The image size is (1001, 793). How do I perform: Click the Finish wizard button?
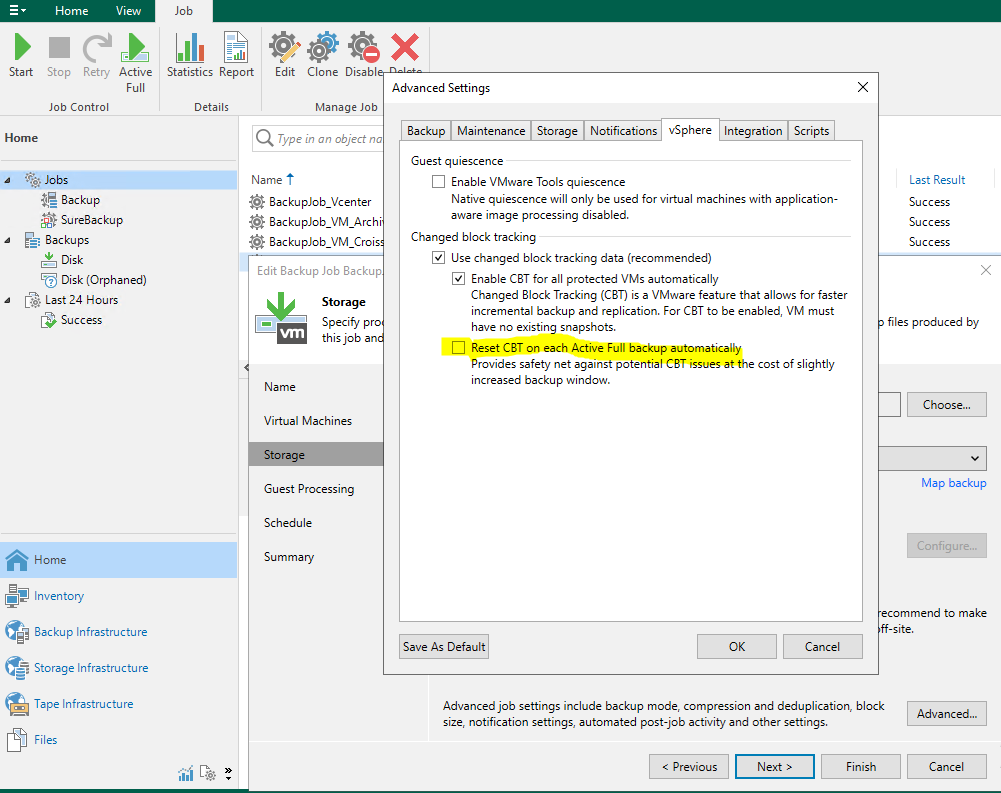click(x=861, y=767)
